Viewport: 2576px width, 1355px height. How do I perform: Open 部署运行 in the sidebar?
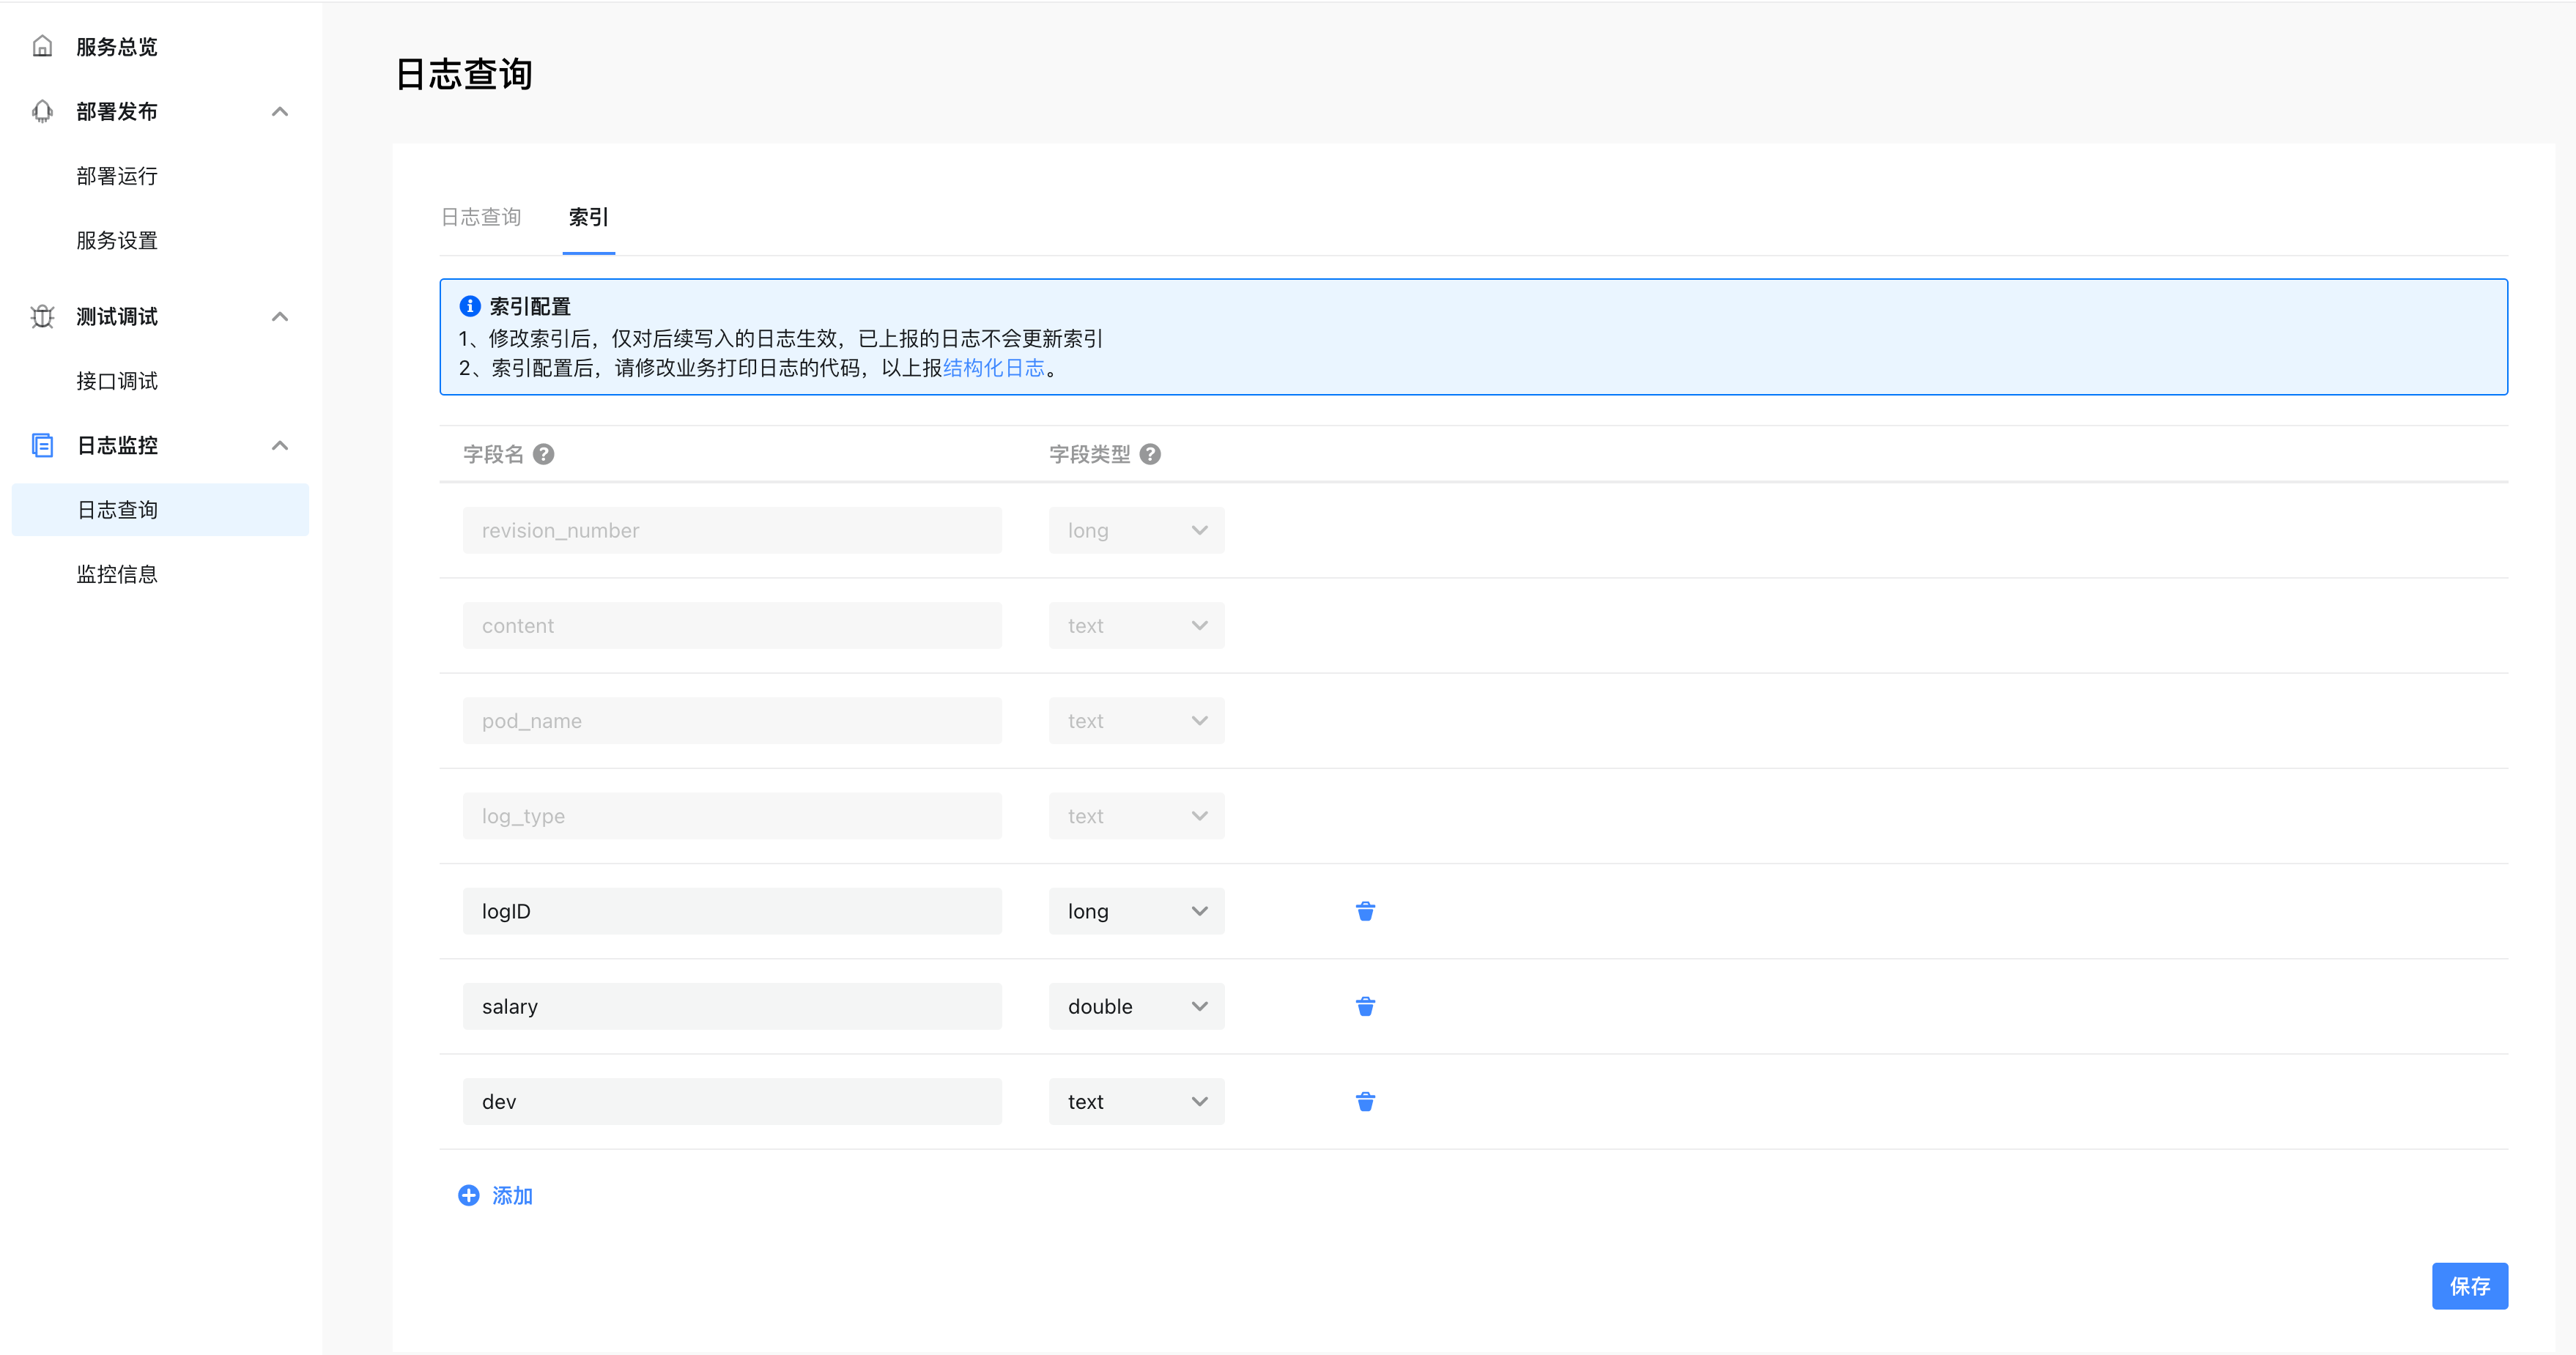click(x=117, y=176)
